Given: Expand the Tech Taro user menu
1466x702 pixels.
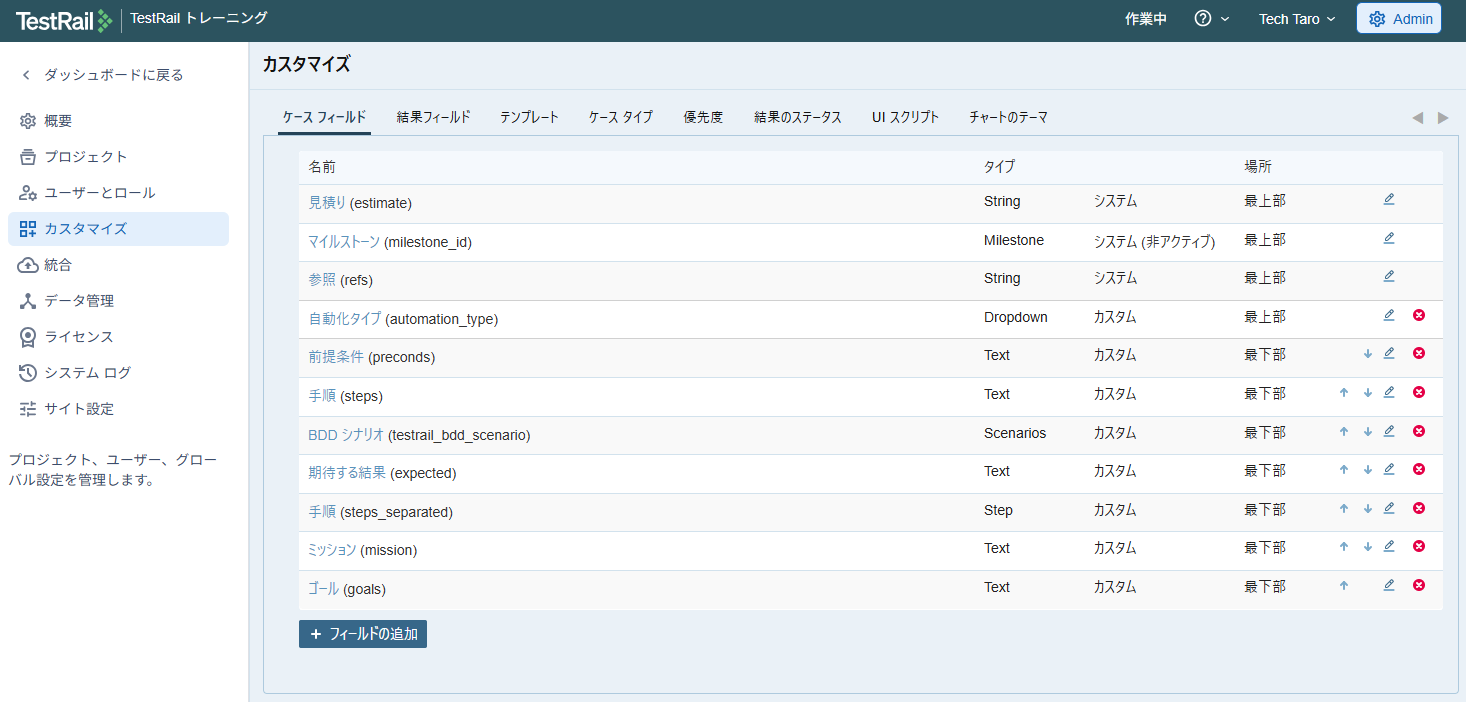Looking at the screenshot, I should [x=1296, y=19].
